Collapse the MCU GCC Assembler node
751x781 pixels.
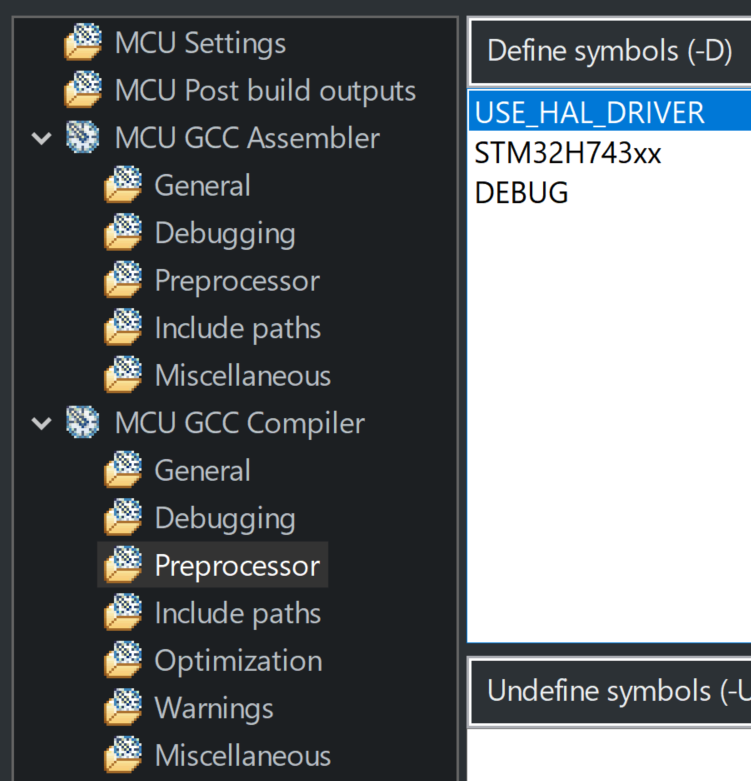coord(41,138)
